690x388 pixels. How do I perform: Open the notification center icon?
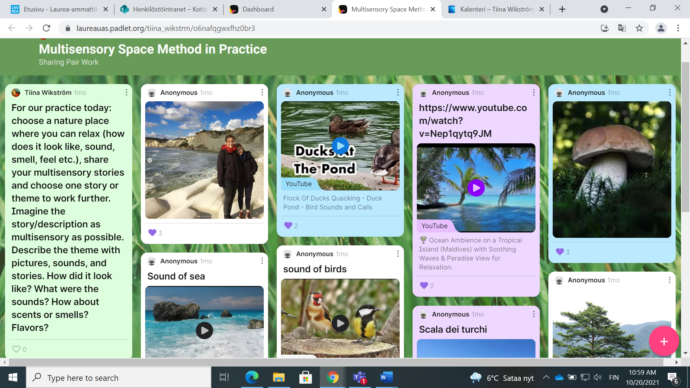(x=673, y=377)
